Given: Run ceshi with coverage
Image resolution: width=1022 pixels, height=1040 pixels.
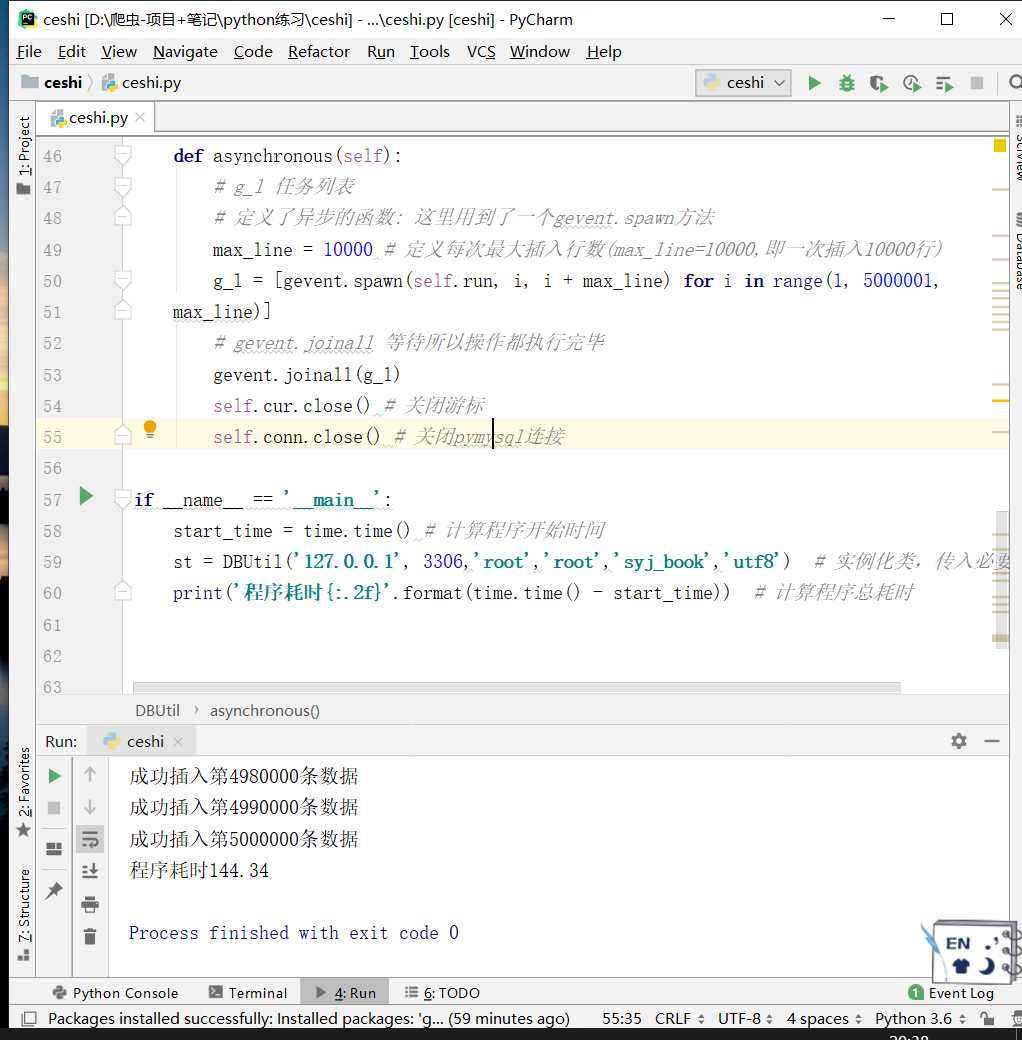Looking at the screenshot, I should pyautogui.click(x=879, y=83).
